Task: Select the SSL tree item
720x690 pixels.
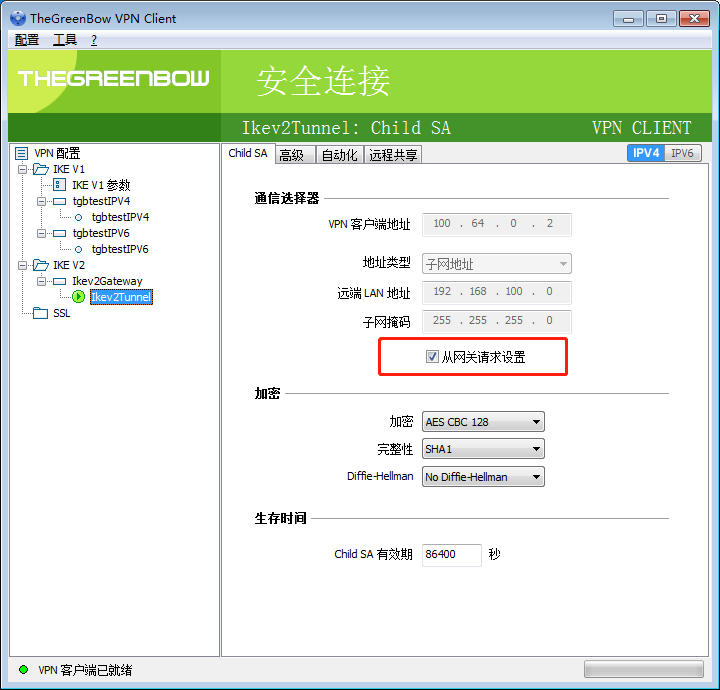Action: pyautogui.click(x=62, y=313)
